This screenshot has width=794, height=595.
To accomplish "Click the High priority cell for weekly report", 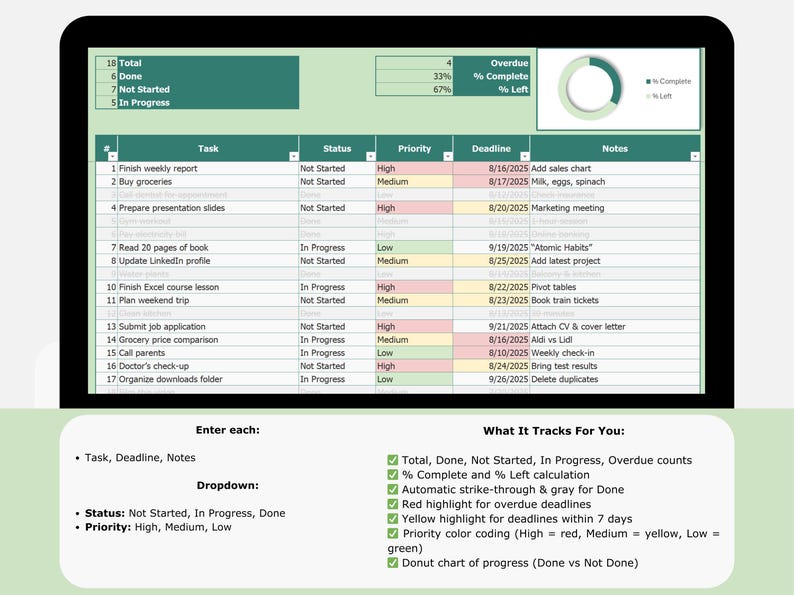I will point(414,169).
